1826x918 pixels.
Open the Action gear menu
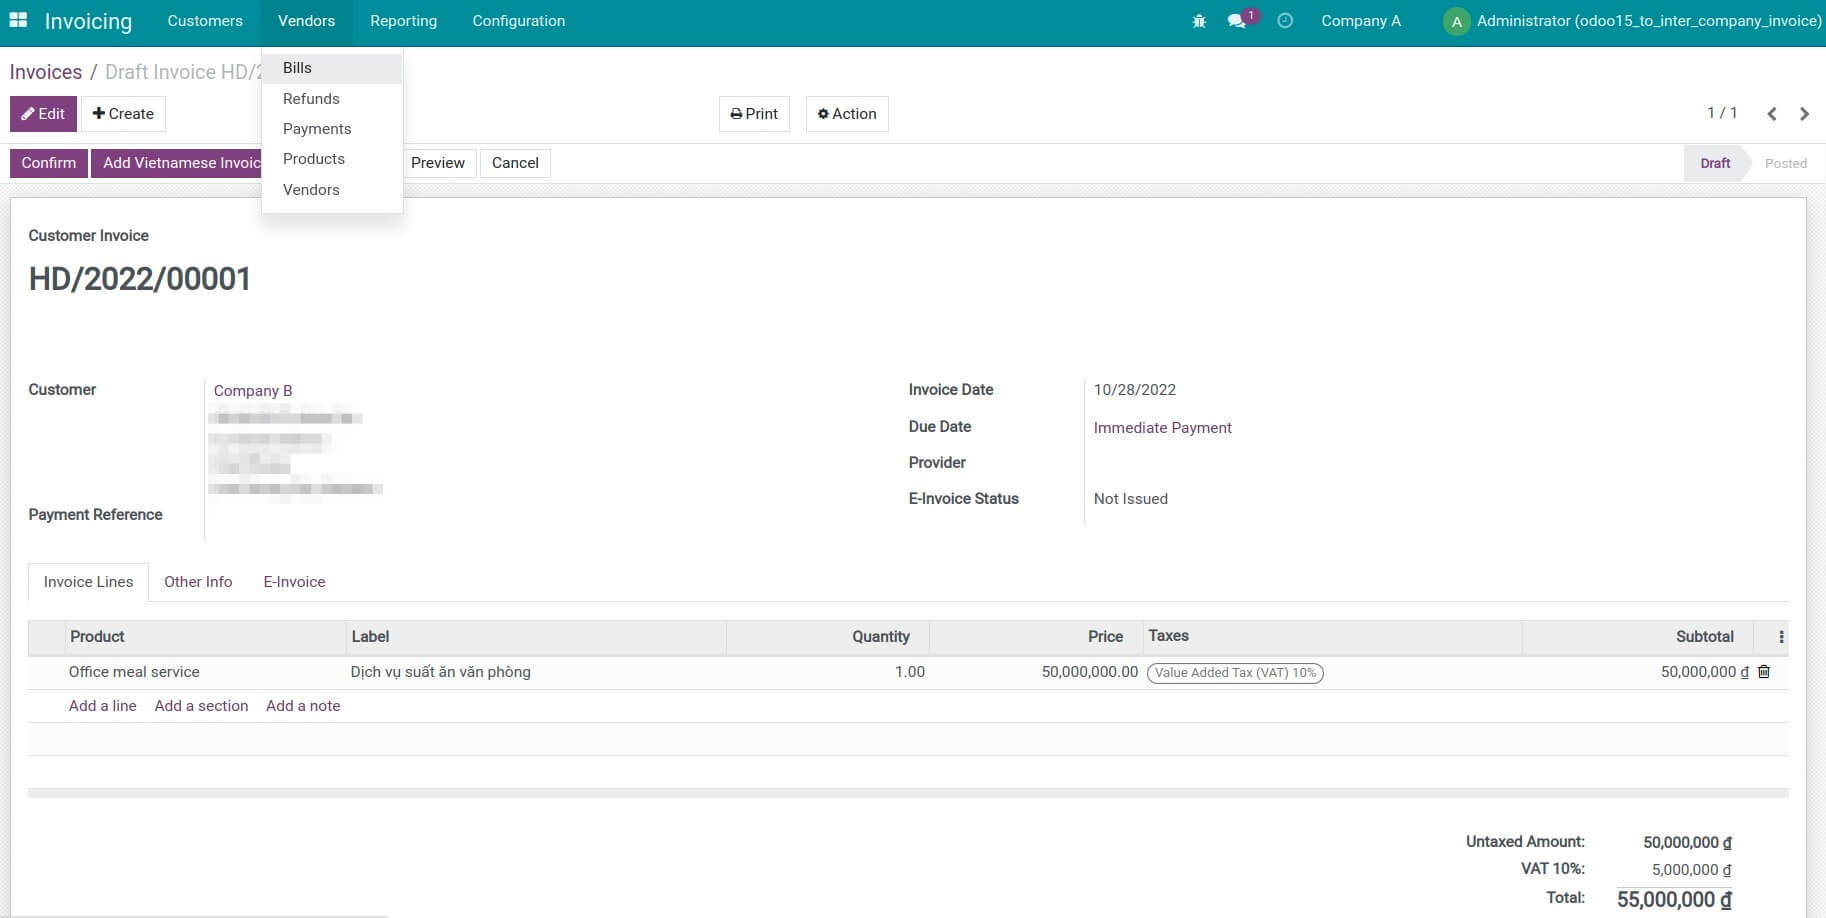tap(846, 113)
